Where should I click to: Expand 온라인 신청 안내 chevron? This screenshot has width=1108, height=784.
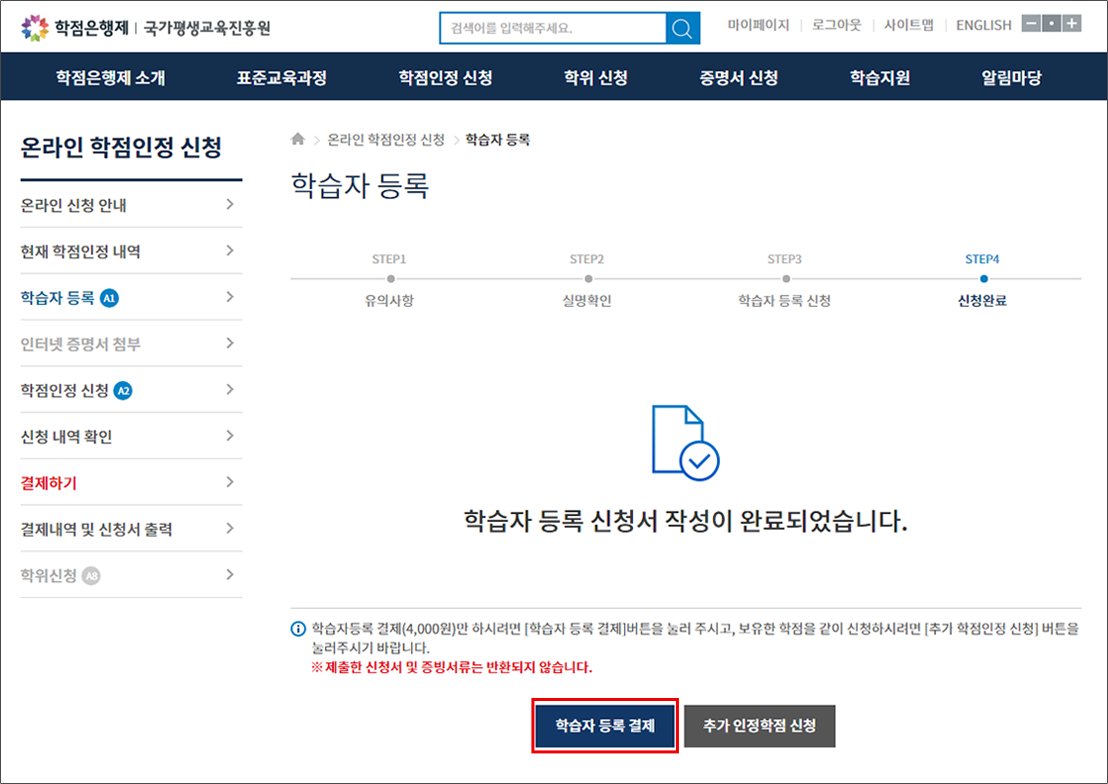tap(229, 205)
